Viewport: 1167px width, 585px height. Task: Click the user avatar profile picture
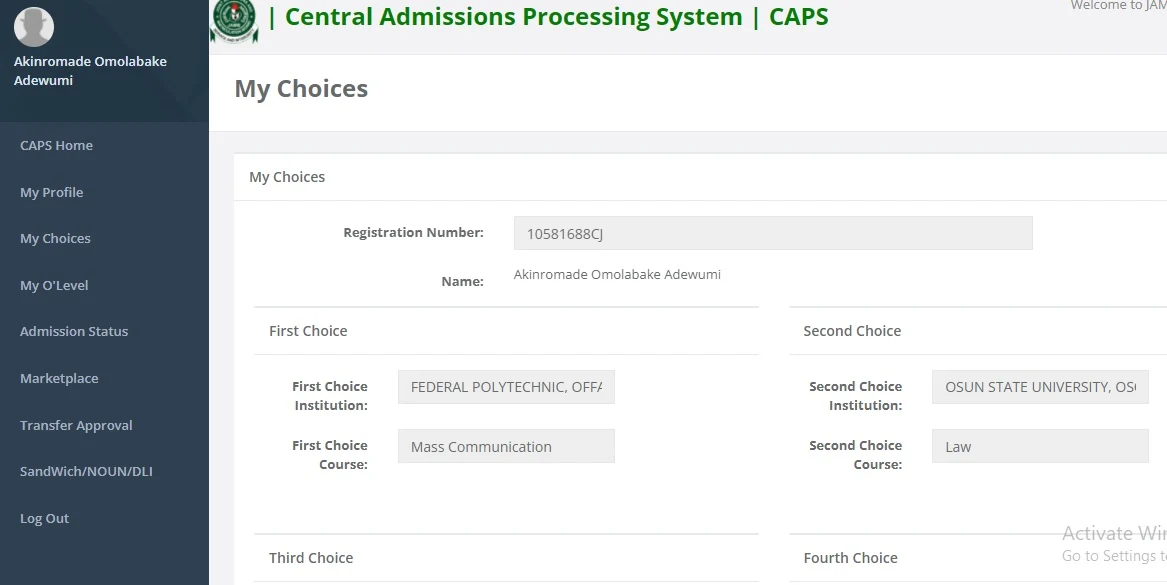(x=34, y=27)
